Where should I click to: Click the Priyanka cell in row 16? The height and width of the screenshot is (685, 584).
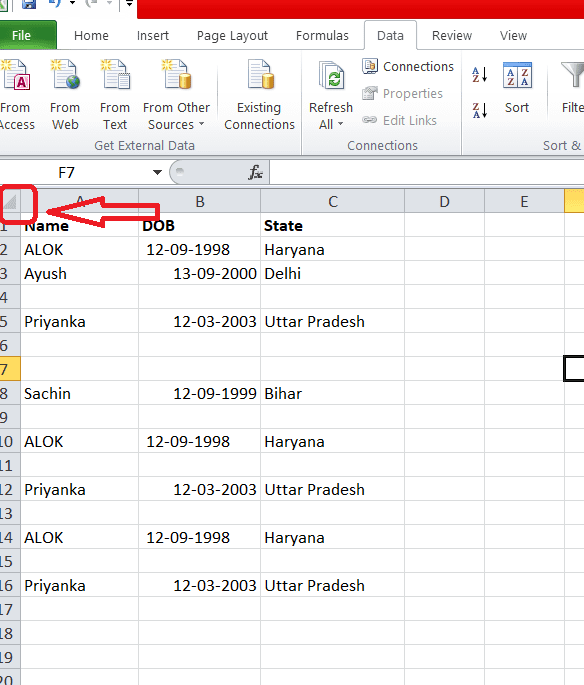click(79, 585)
